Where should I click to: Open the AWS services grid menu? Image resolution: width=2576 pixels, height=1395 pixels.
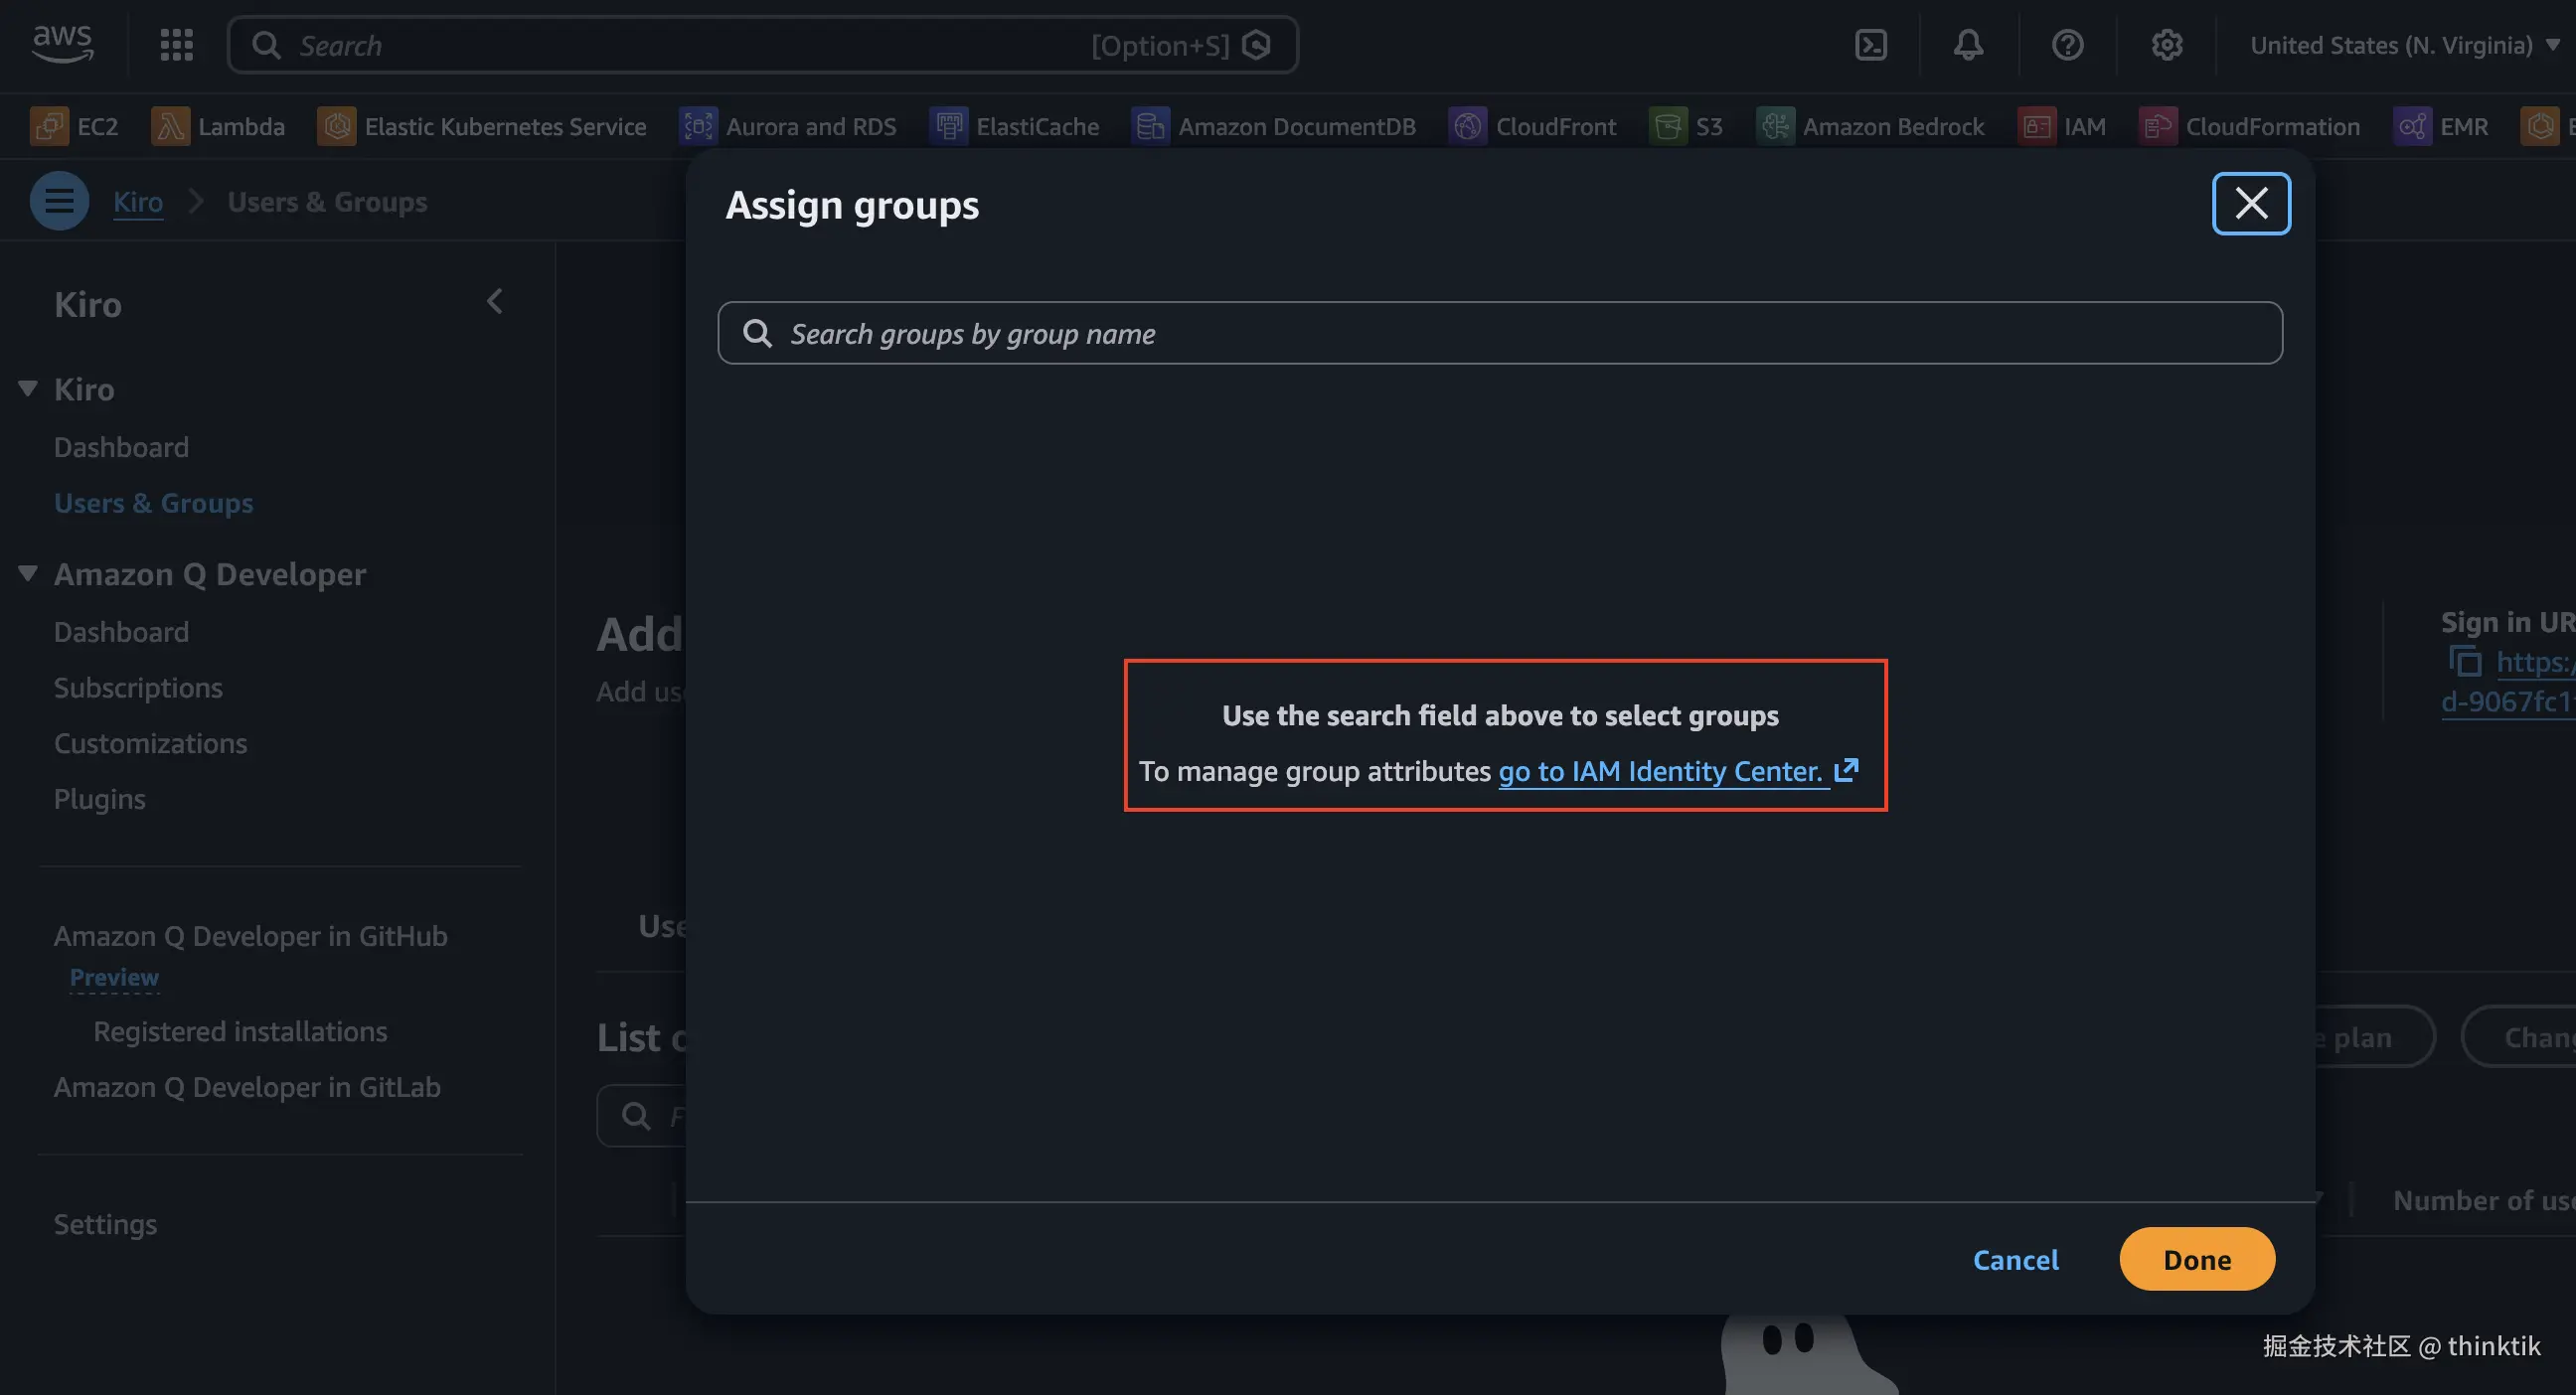176,45
